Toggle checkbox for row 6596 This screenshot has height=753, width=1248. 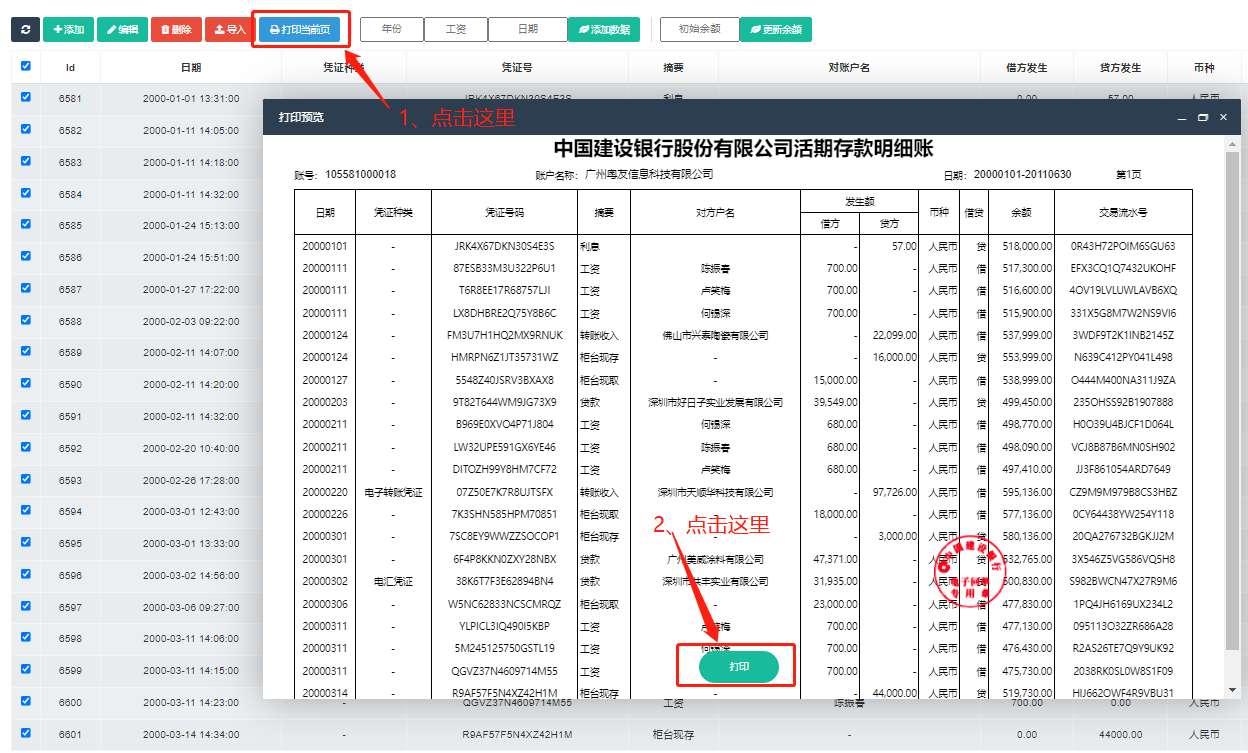pos(26,575)
